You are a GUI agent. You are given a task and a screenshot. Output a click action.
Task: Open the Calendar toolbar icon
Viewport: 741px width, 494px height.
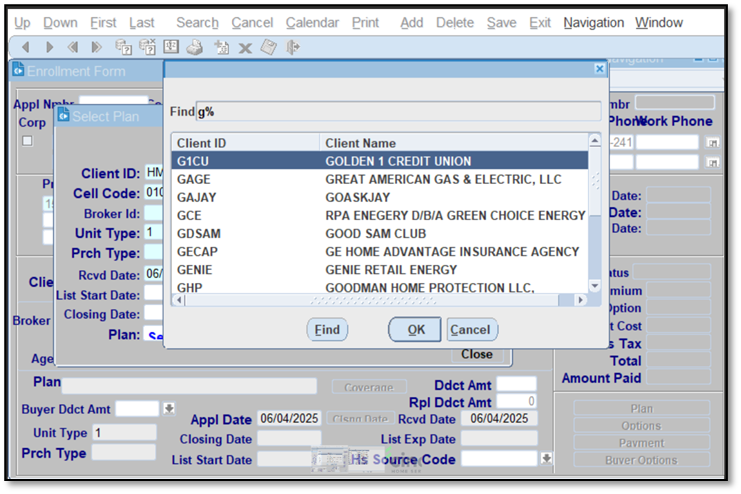(x=171, y=46)
